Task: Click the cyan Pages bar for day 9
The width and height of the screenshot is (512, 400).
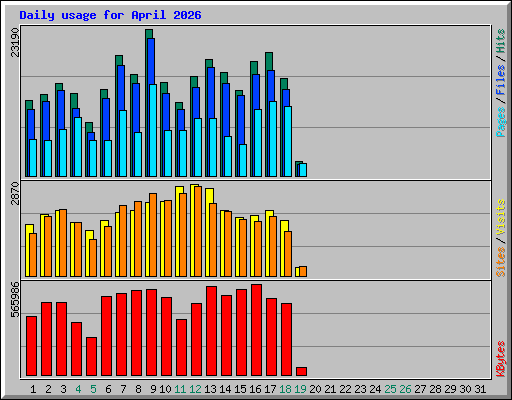Action: point(153,130)
